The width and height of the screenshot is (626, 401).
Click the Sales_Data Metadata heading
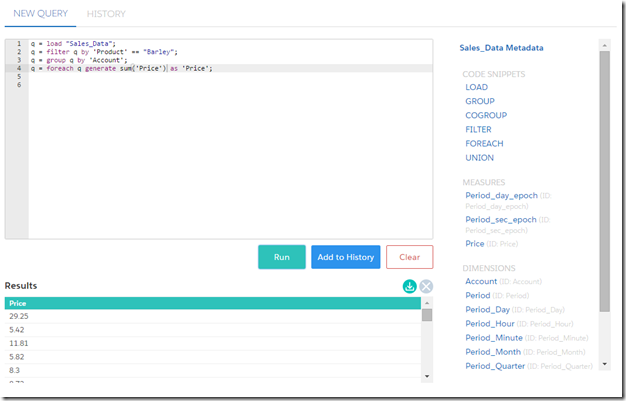coord(501,48)
